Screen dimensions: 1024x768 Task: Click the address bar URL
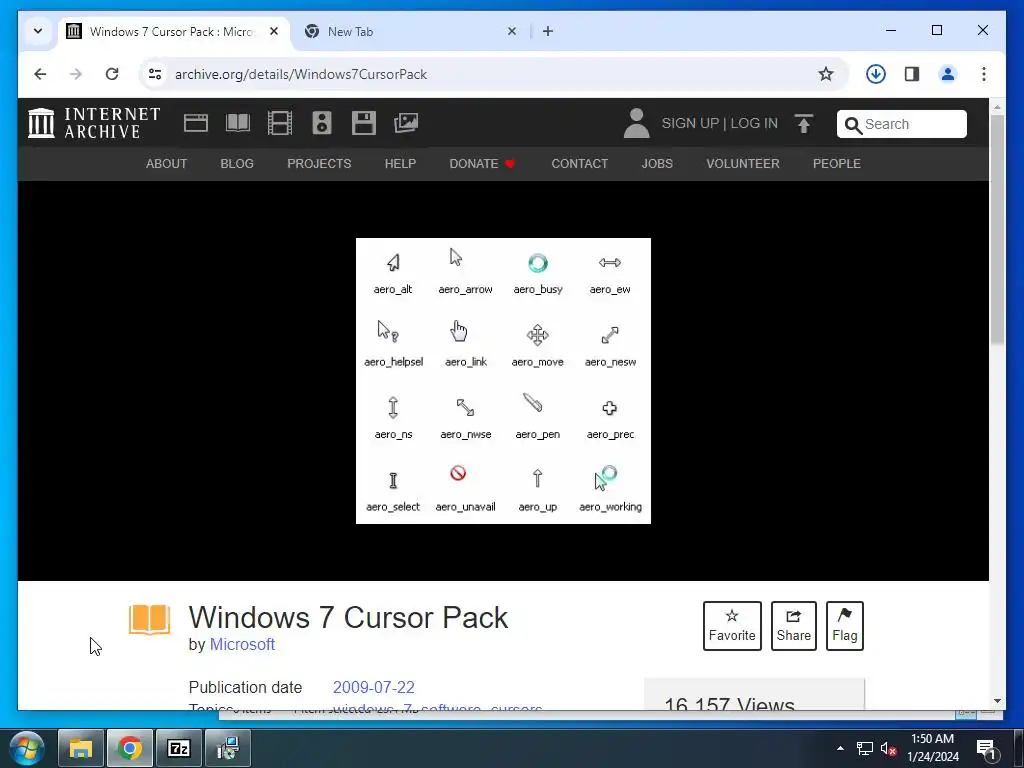click(300, 74)
